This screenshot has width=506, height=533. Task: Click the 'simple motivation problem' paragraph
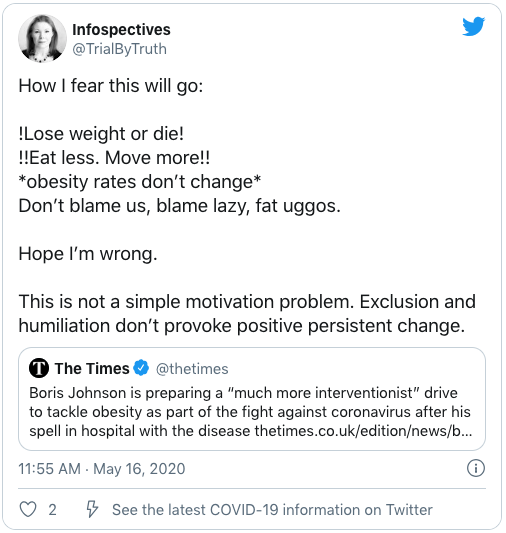[247, 314]
